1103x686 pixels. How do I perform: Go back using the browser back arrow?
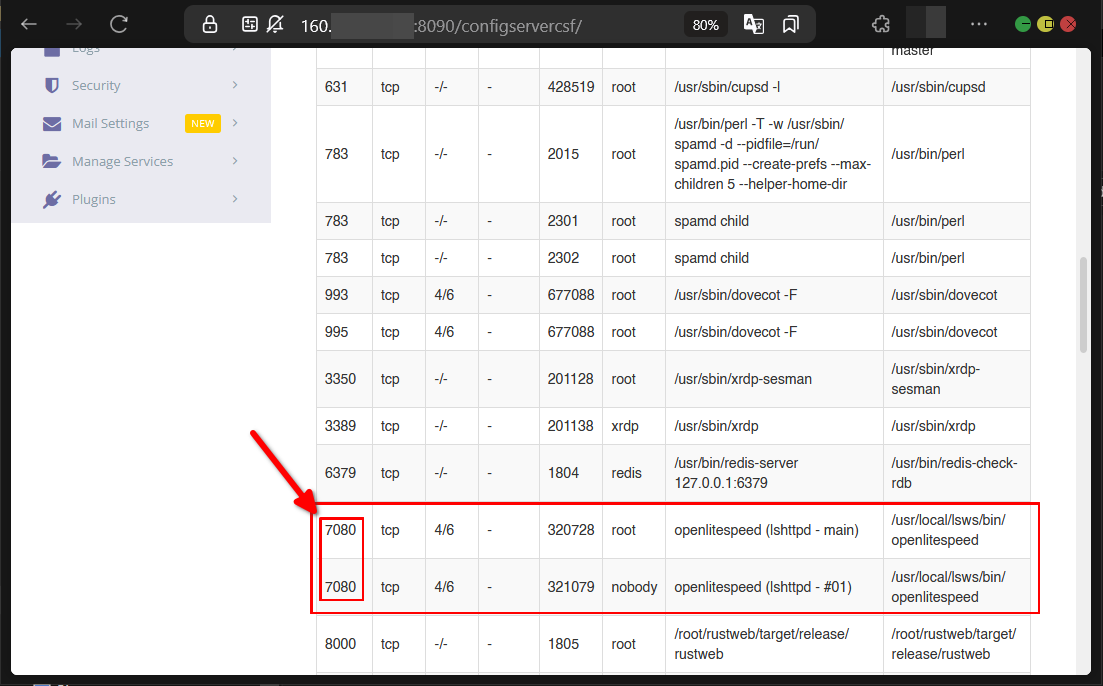[29, 24]
